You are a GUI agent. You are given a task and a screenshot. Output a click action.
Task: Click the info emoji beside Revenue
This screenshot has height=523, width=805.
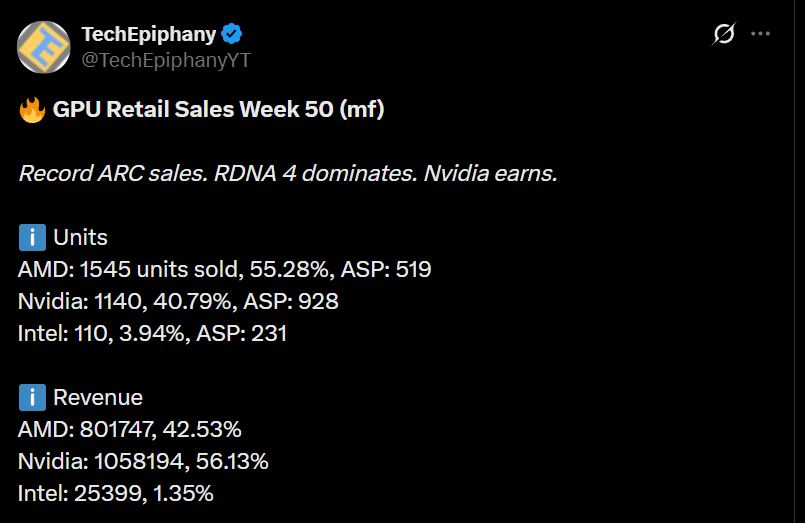[x=32, y=398]
